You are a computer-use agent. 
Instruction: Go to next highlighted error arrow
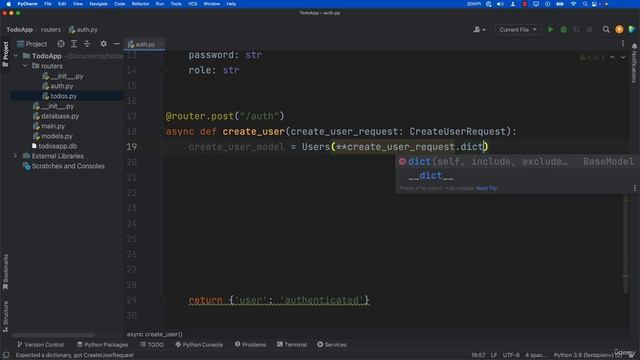[x=623, y=58]
